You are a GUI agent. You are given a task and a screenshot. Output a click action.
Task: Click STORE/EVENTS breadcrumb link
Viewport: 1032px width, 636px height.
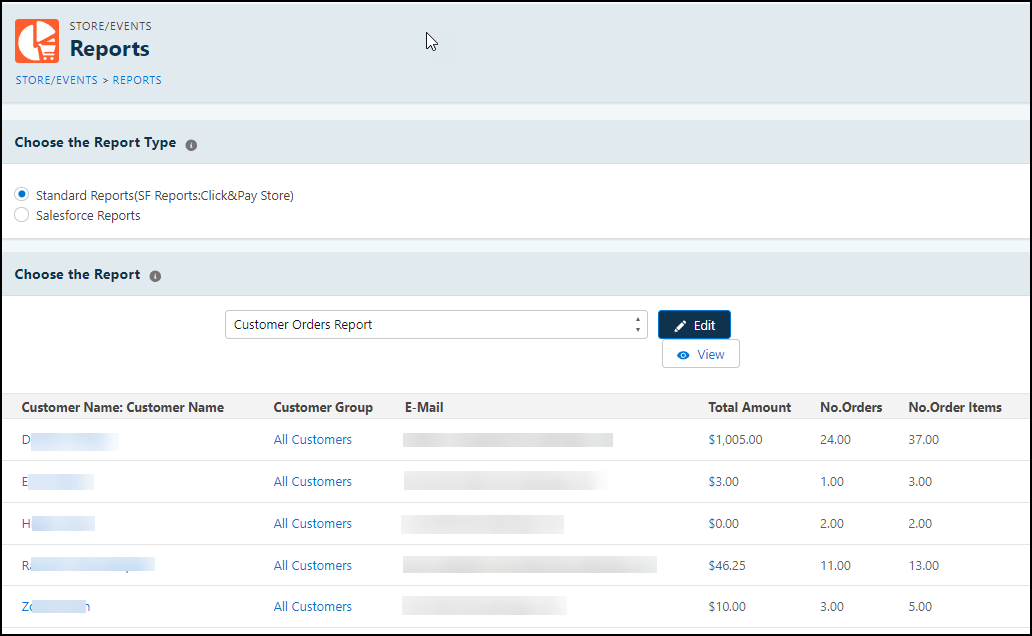pyautogui.click(x=56, y=80)
